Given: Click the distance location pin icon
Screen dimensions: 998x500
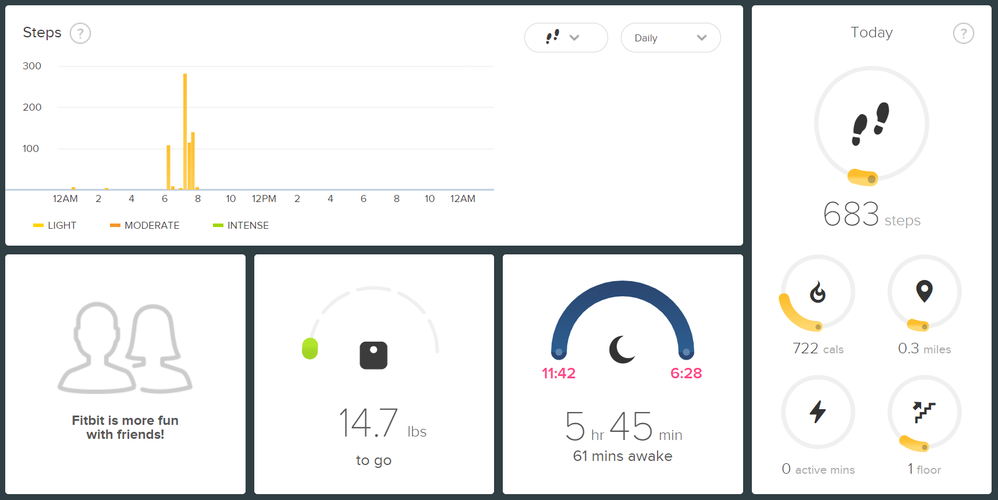Looking at the screenshot, I should [924, 291].
